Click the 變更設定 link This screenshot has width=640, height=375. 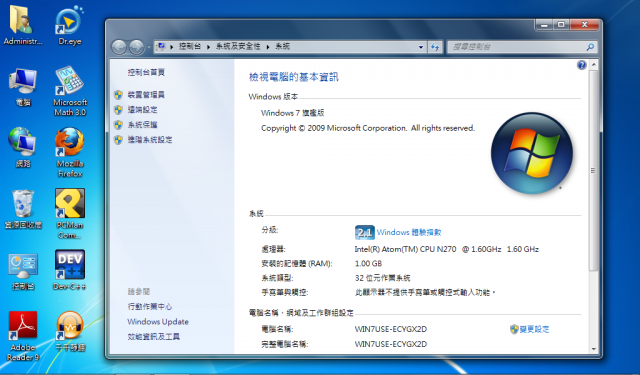[x=534, y=329]
